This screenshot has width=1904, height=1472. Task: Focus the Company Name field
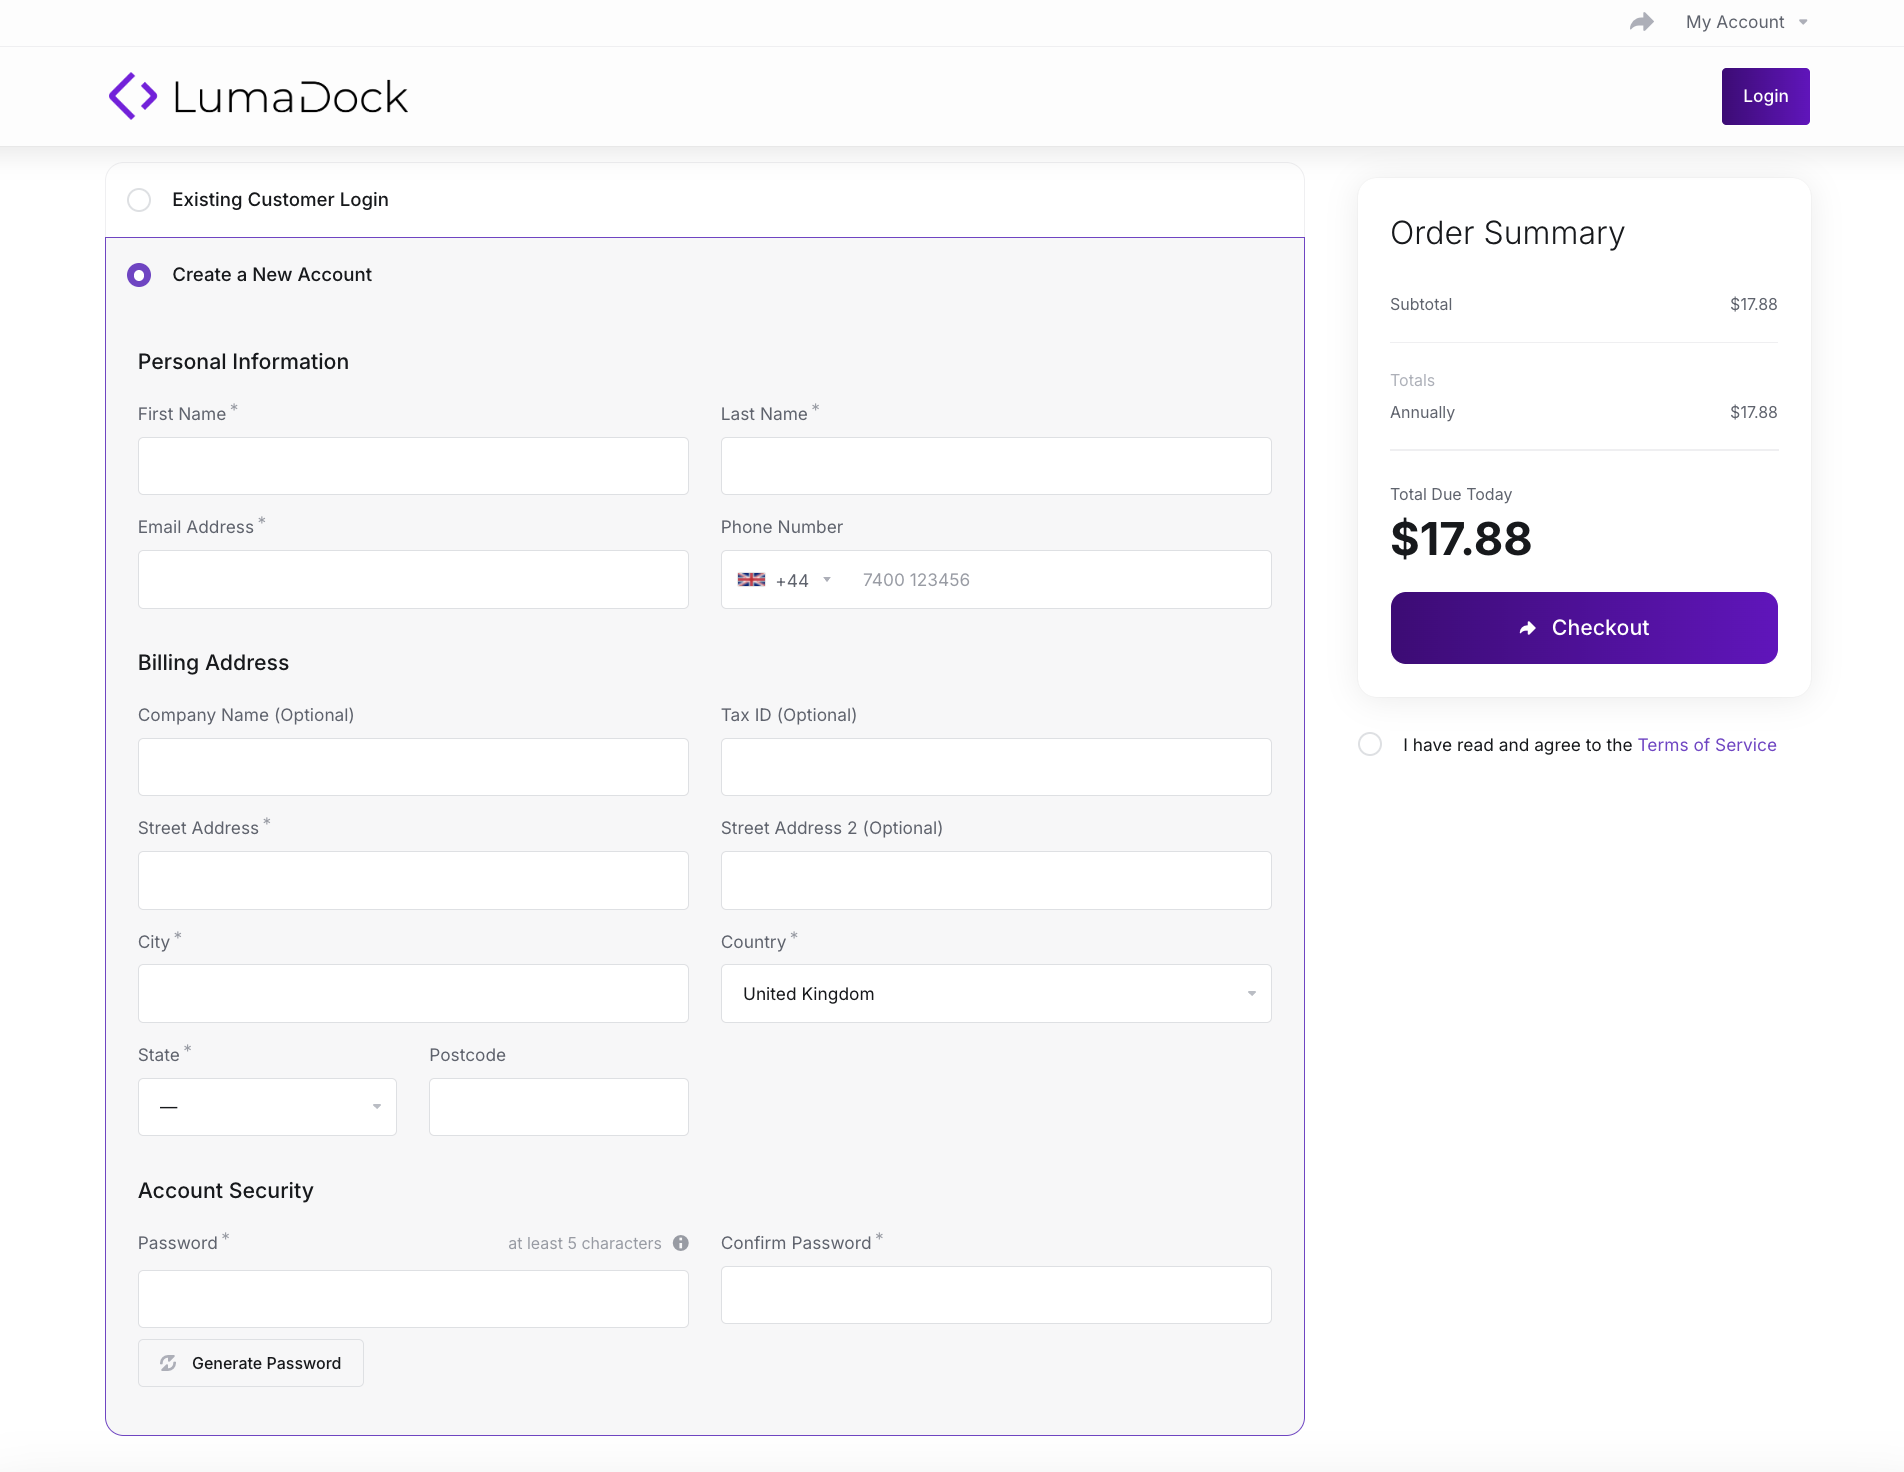413,767
